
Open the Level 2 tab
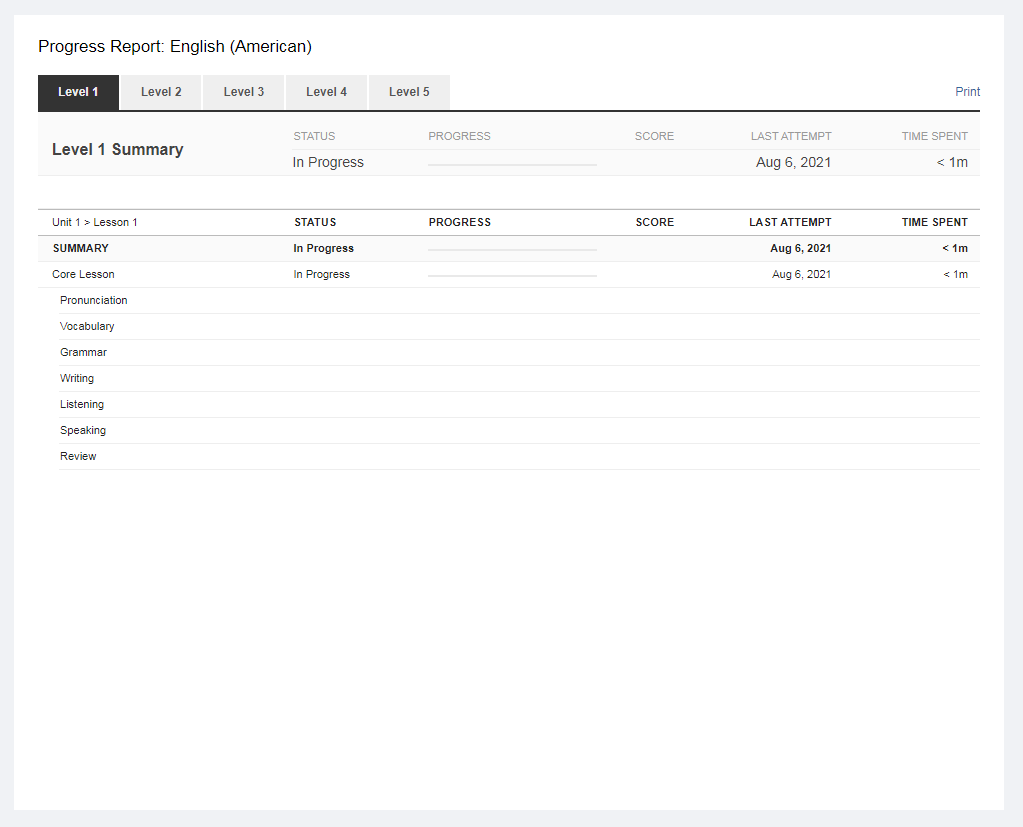click(161, 92)
